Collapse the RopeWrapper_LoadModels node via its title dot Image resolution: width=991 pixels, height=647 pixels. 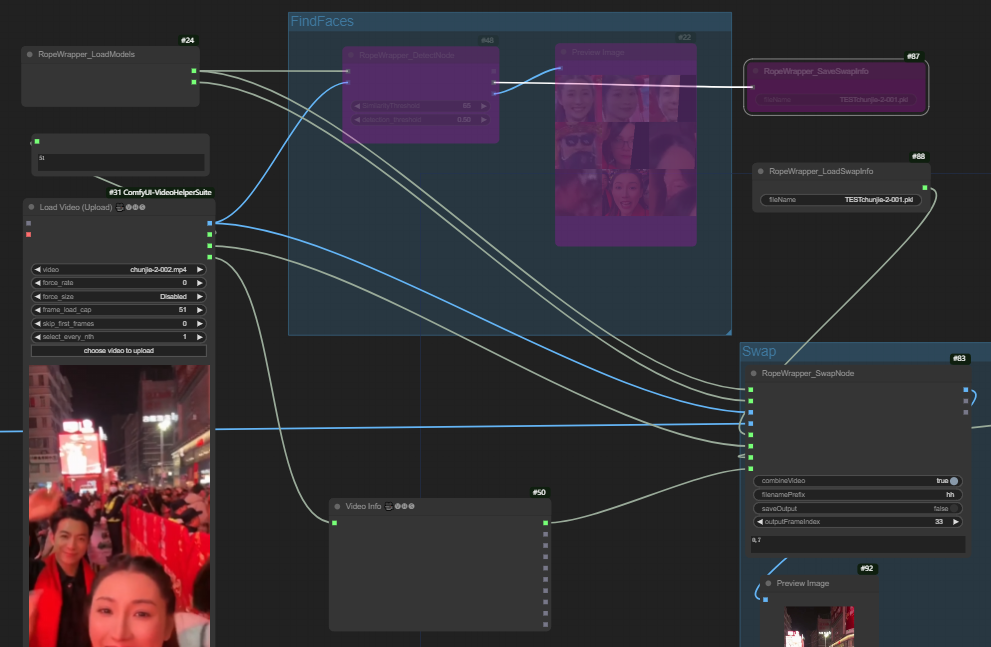point(30,54)
